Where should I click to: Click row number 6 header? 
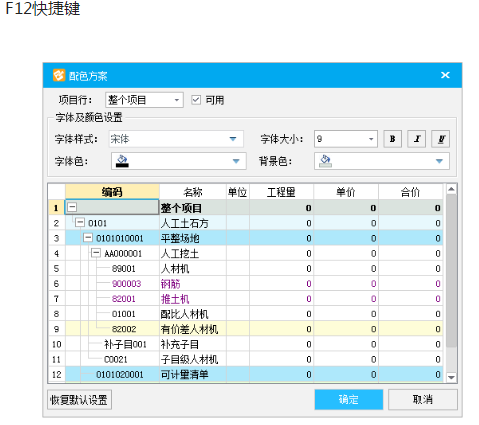tap(56, 284)
